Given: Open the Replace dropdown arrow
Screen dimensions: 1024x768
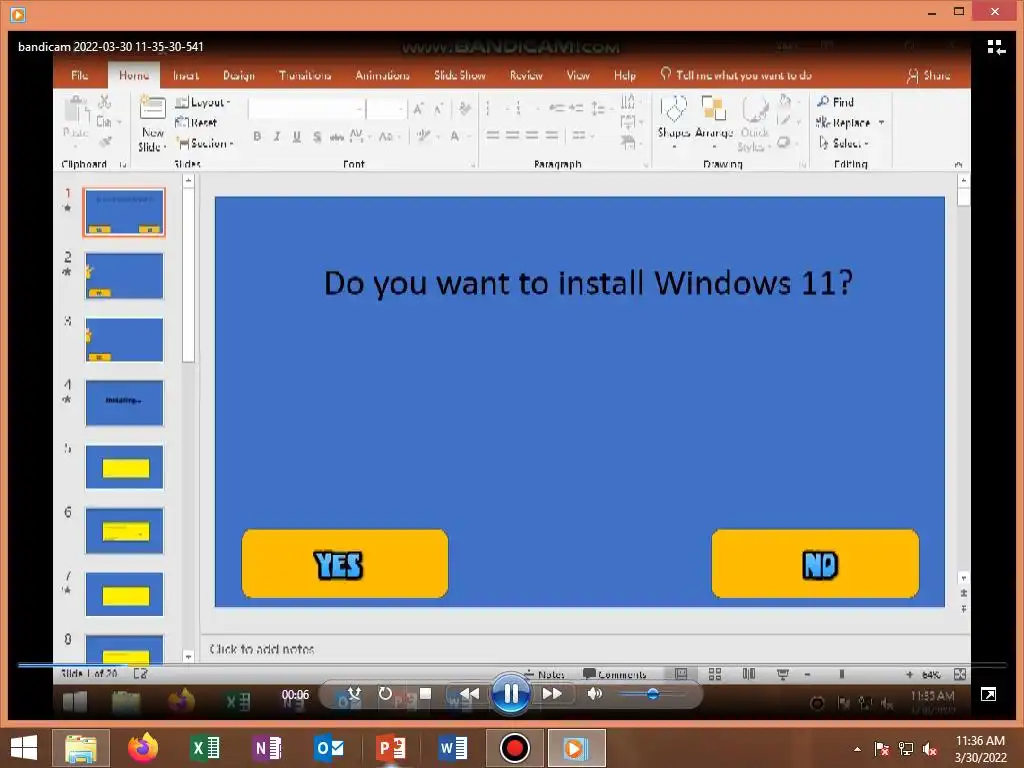Looking at the screenshot, I should 882,123.
